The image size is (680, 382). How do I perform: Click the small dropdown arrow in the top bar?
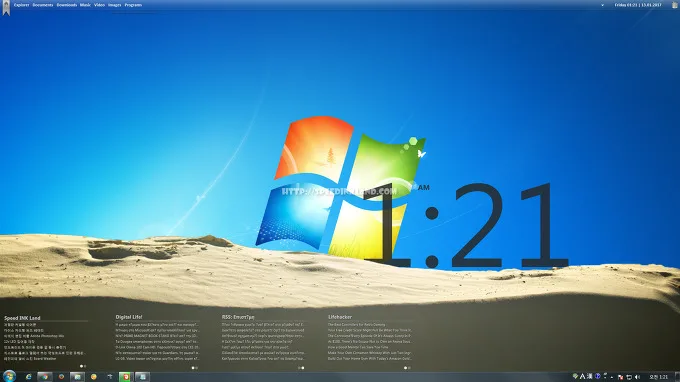[x=602, y=5]
